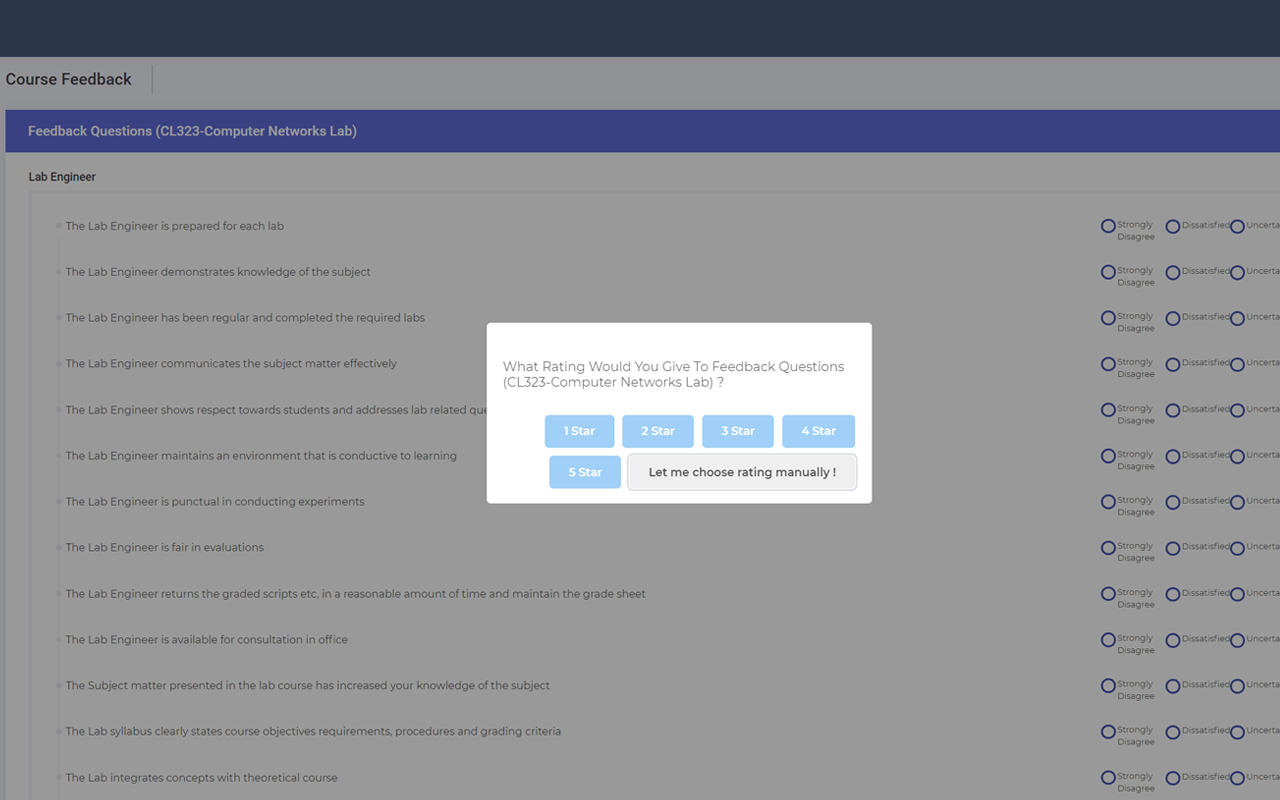Select Uncertain for prepared for each lab
Screen dimensions: 1280x800
[1237, 226]
